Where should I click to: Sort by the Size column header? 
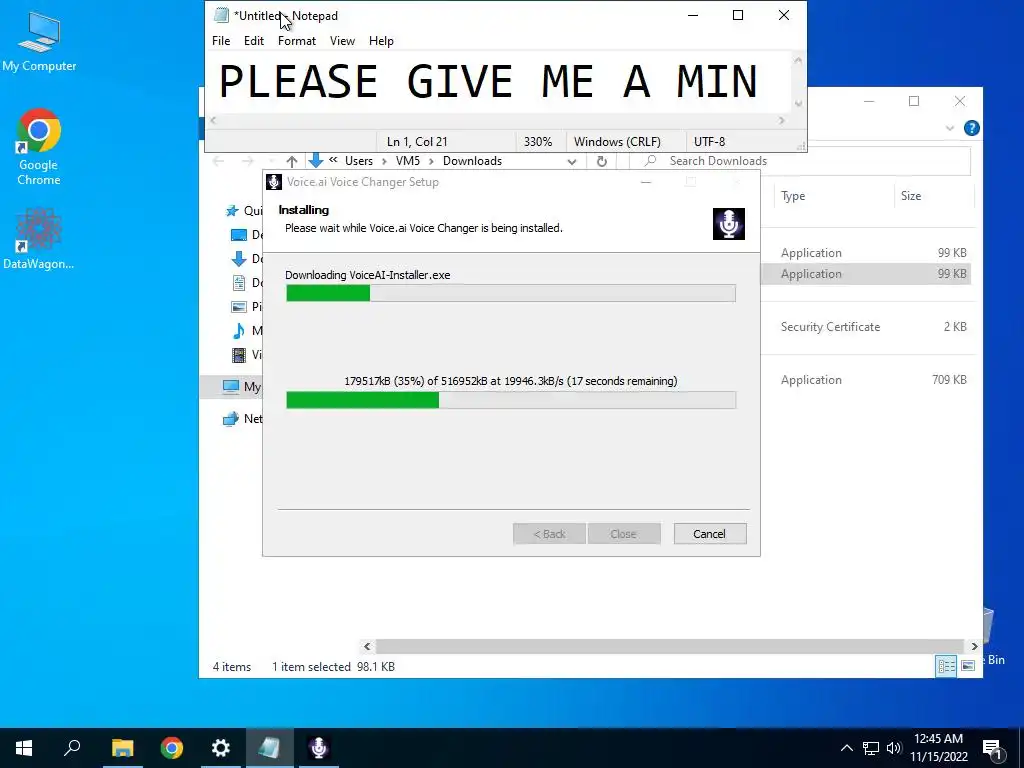tap(934, 196)
